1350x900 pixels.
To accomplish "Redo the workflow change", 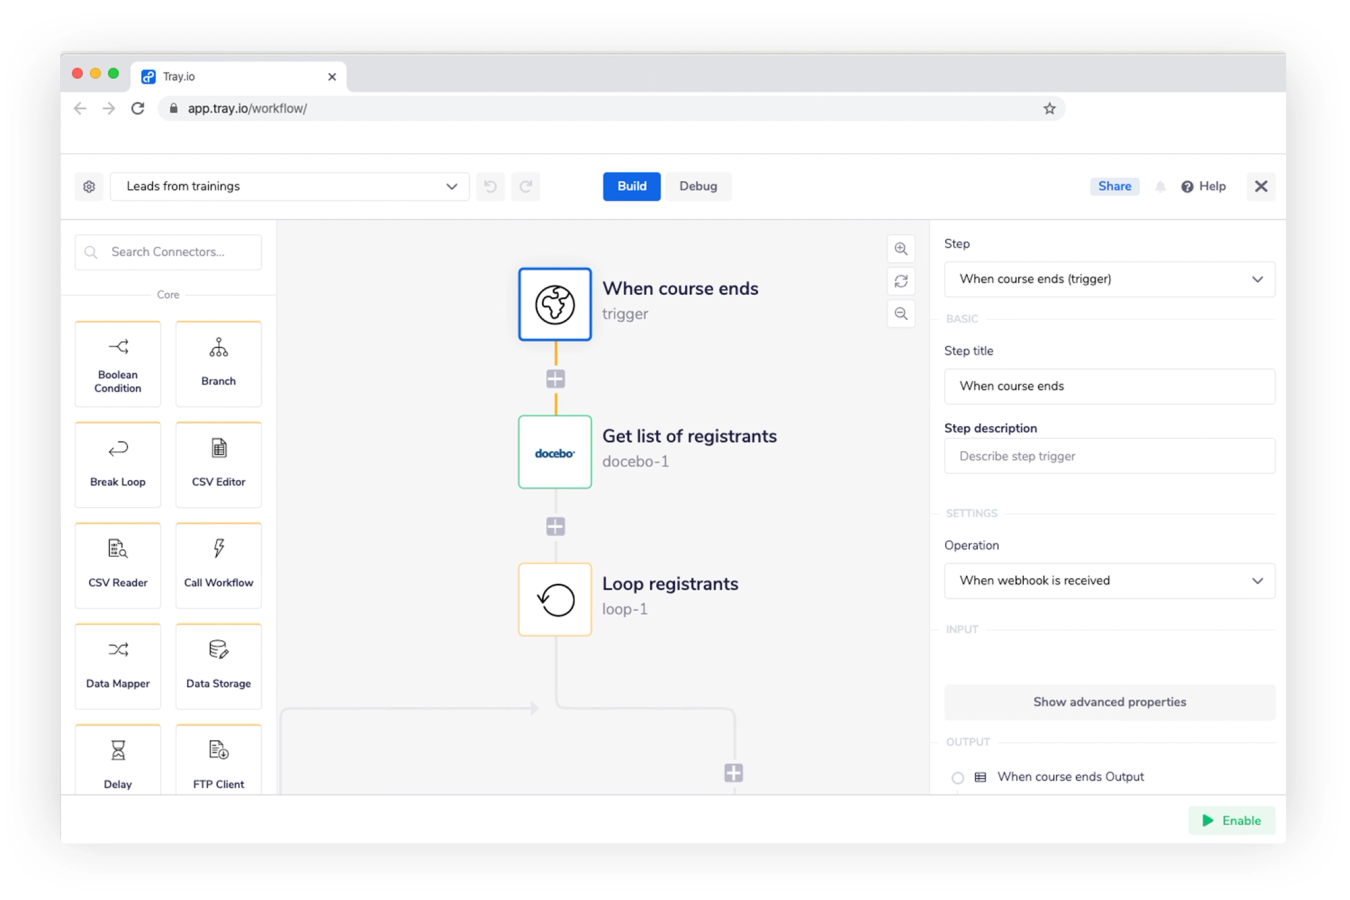I will 526,187.
